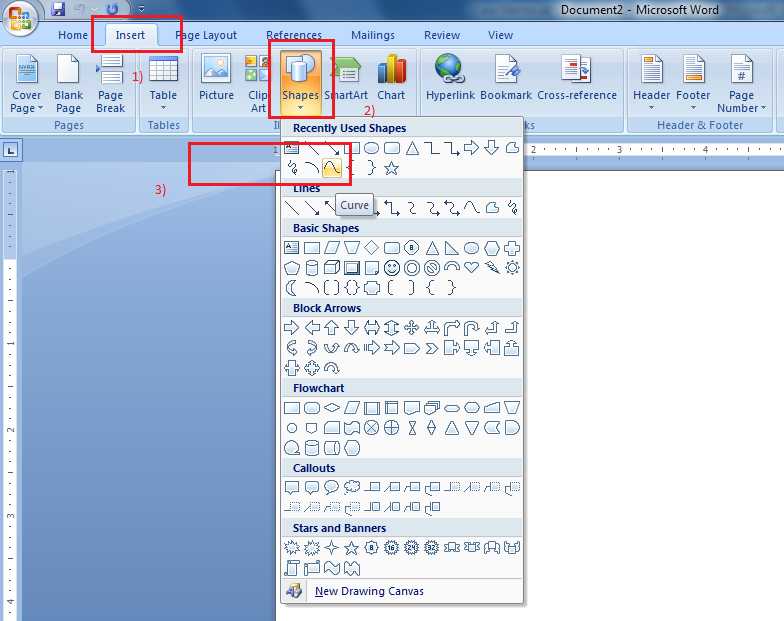Select the Lightning Bolt basic shape
Image resolution: width=784 pixels, height=621 pixels.
tap(492, 268)
